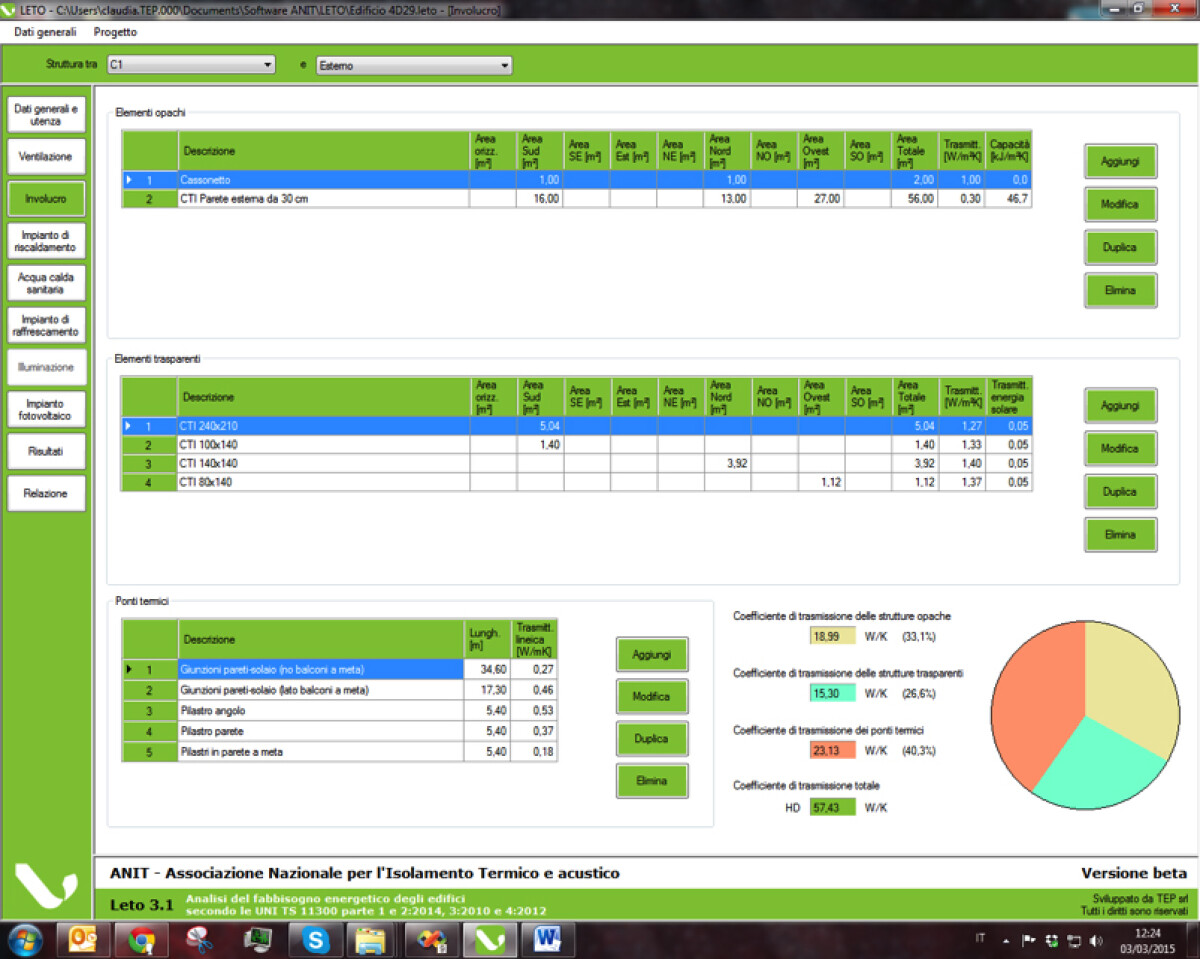This screenshot has width=1200, height=959.
Task: Click the 15,30 transparent coefficient swatch
Action: click(x=833, y=693)
